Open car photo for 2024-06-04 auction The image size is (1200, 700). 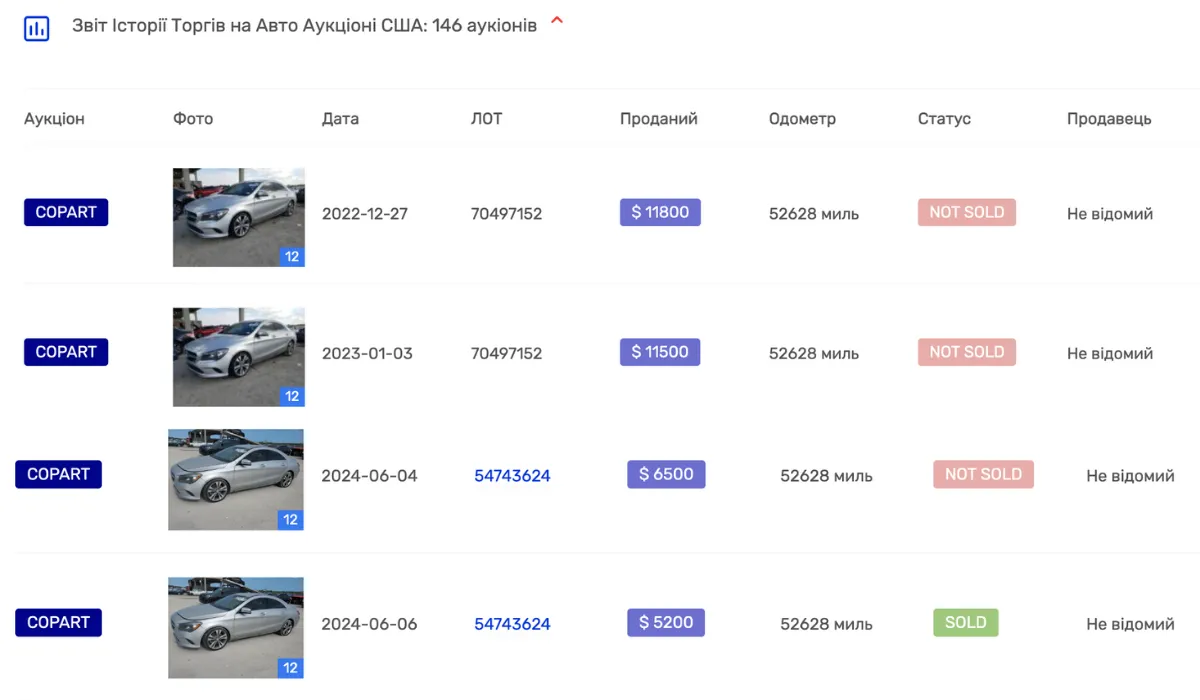coord(235,480)
